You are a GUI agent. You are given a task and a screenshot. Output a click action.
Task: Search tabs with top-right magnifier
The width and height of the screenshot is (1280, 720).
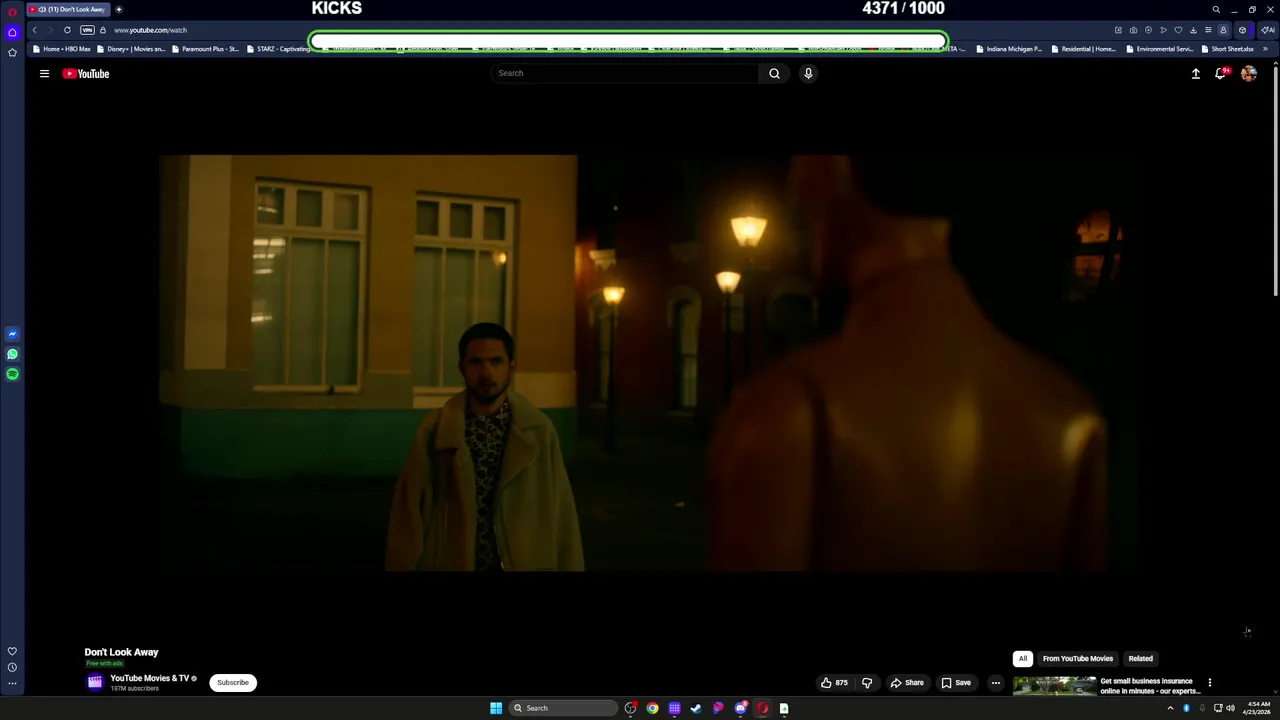[1216, 9]
